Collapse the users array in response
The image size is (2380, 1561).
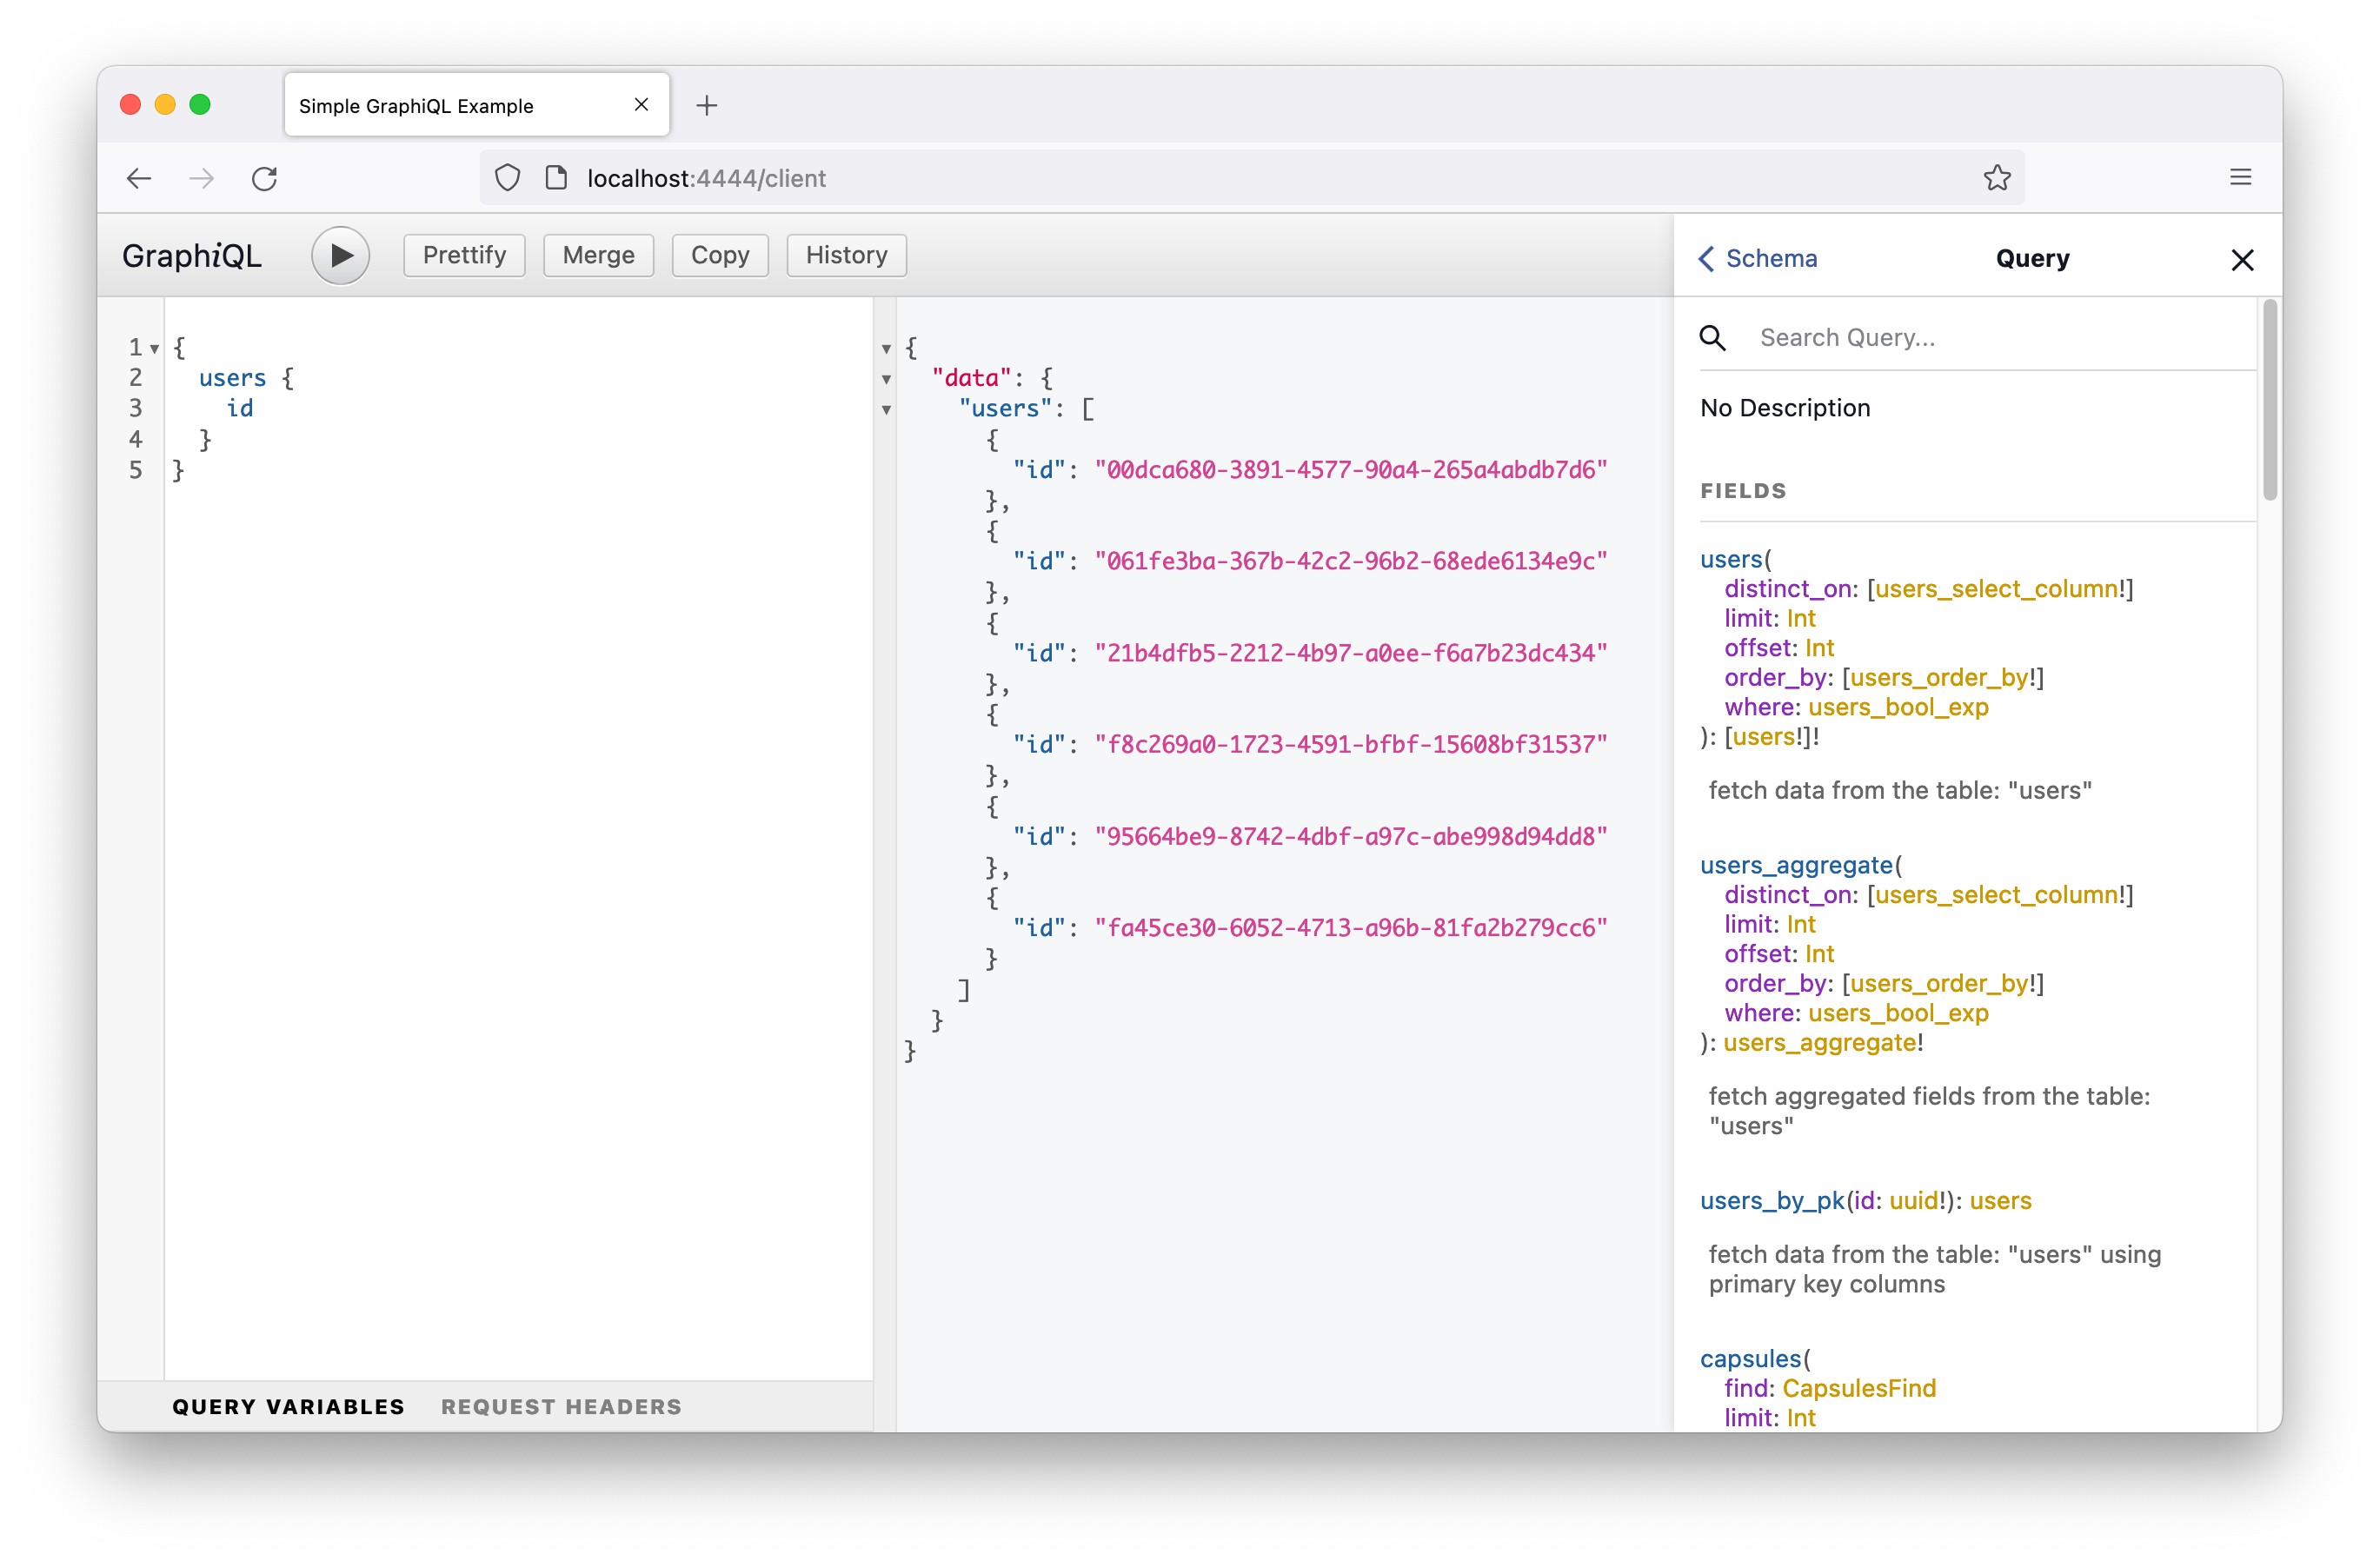coord(888,408)
